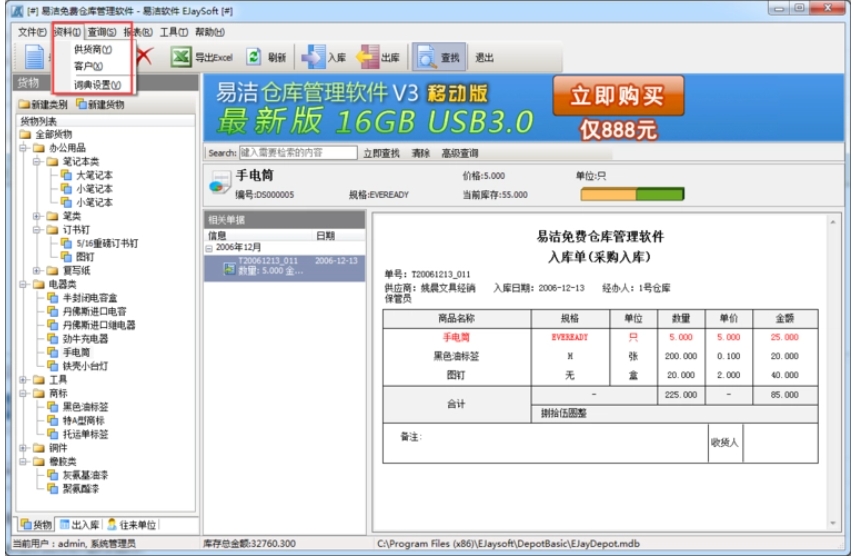
Task: Collapse the 2006年12月 group
Action: [x=209, y=248]
